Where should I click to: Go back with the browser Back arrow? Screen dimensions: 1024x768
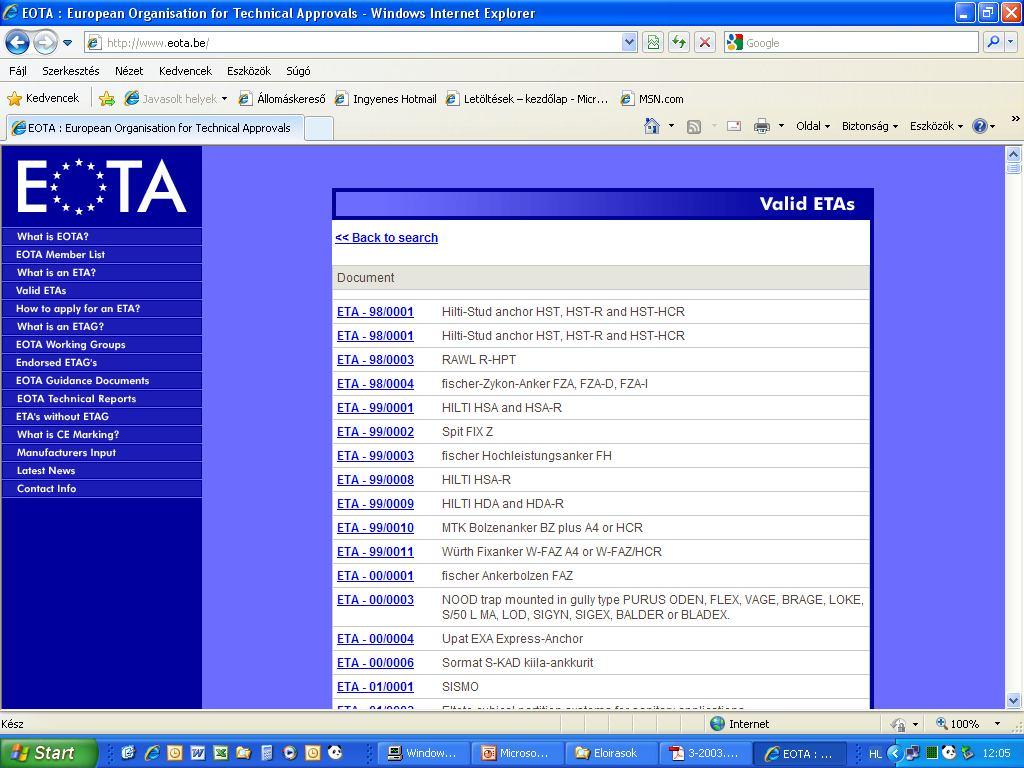click(17, 43)
